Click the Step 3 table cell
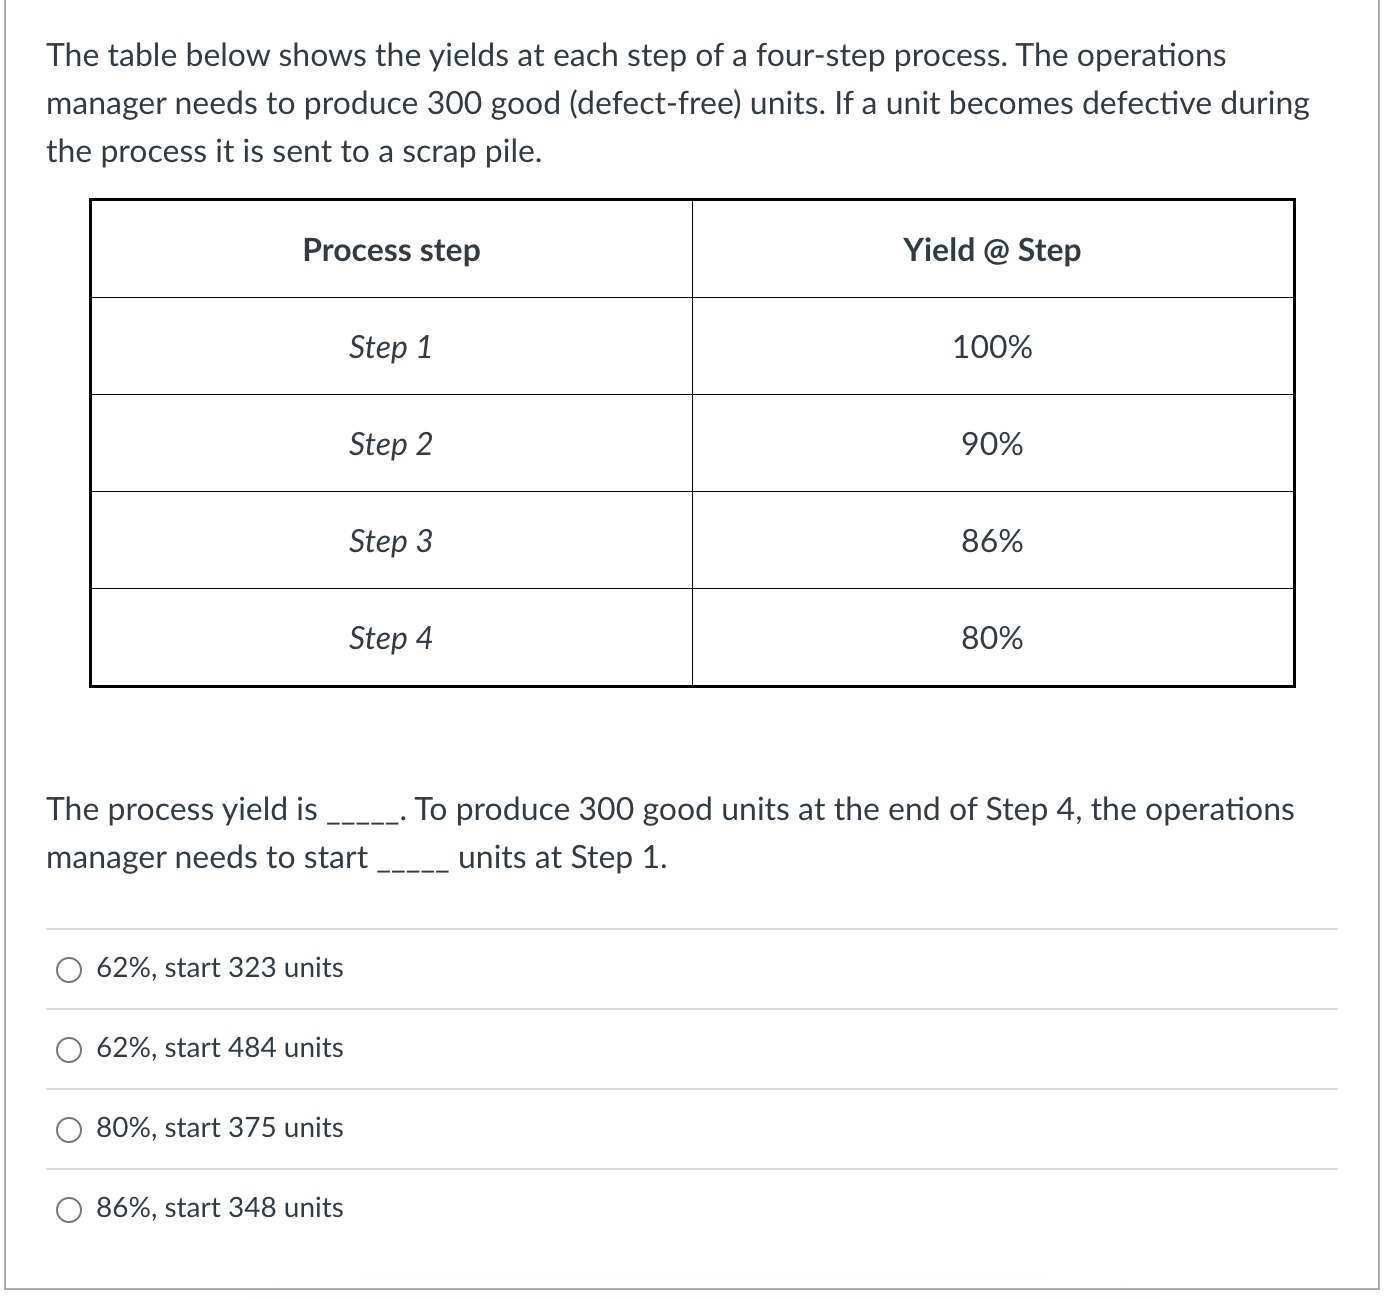 tap(390, 541)
